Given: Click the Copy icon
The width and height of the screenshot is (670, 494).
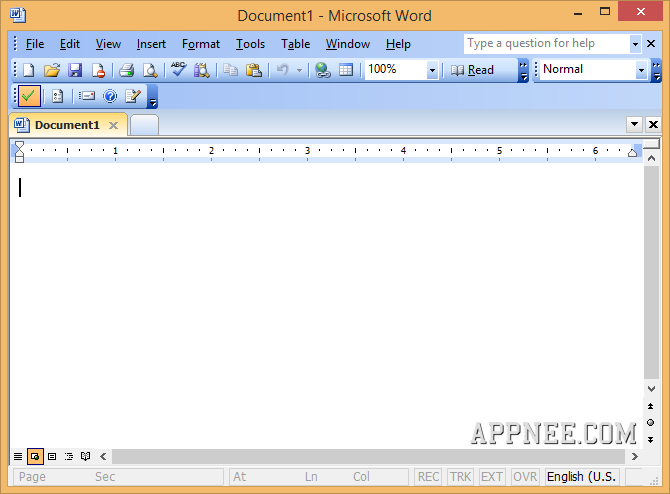Looking at the screenshot, I should (231, 70).
